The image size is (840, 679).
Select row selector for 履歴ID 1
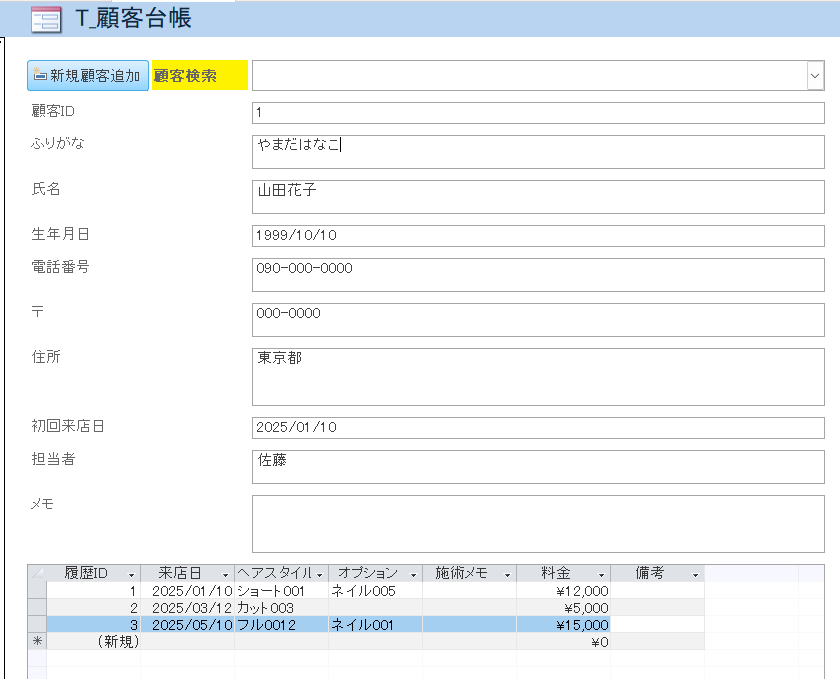[x=37, y=591]
